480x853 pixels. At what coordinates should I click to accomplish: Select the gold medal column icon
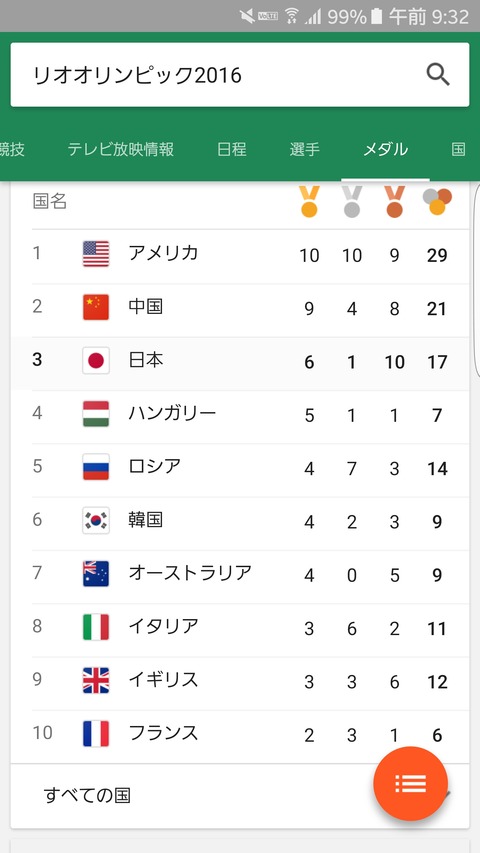[x=309, y=202]
